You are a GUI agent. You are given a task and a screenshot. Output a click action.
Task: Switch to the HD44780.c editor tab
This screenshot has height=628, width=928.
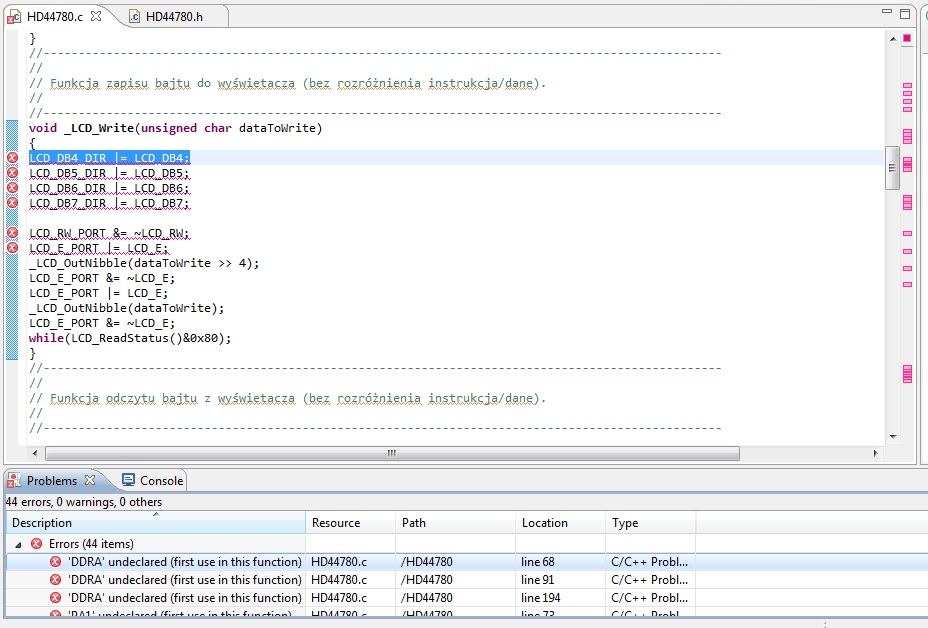coord(54,17)
